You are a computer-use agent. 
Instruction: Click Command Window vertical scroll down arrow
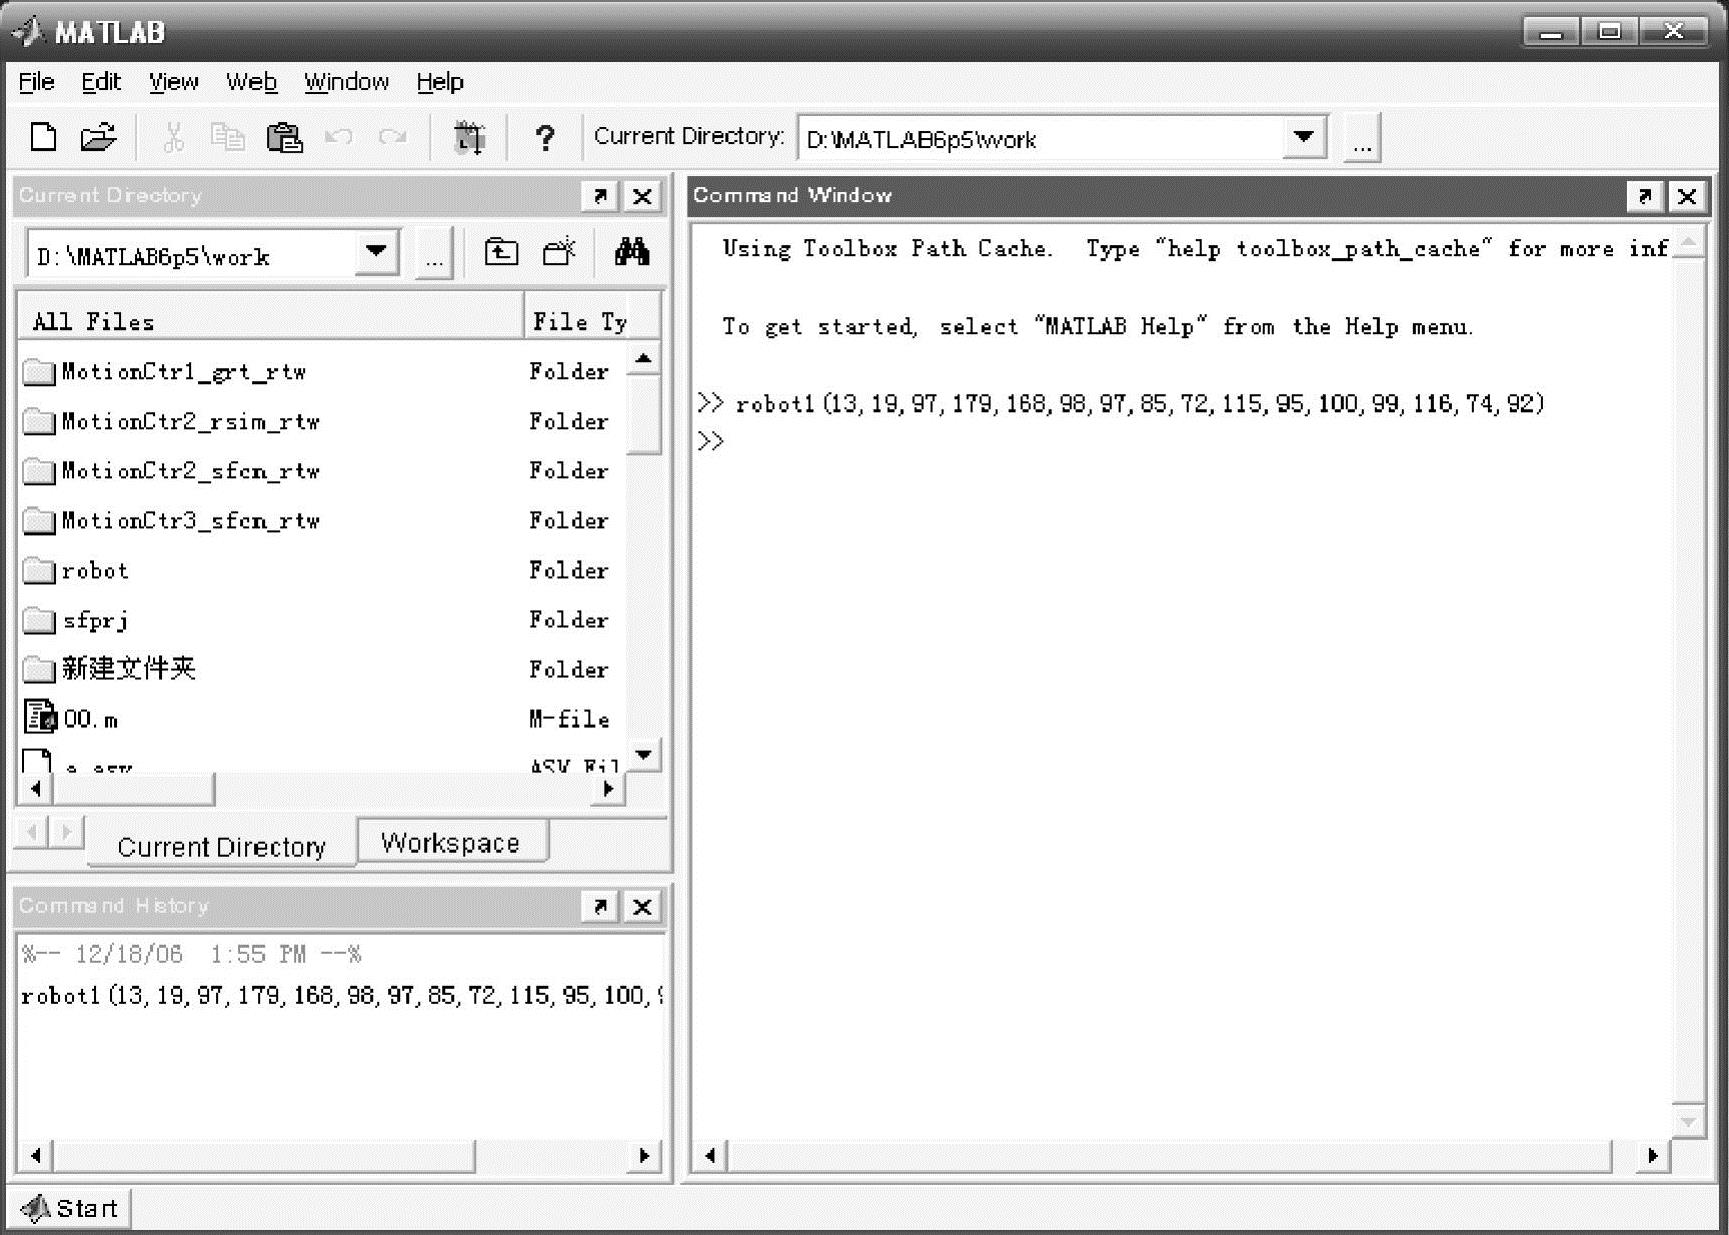click(1688, 1122)
